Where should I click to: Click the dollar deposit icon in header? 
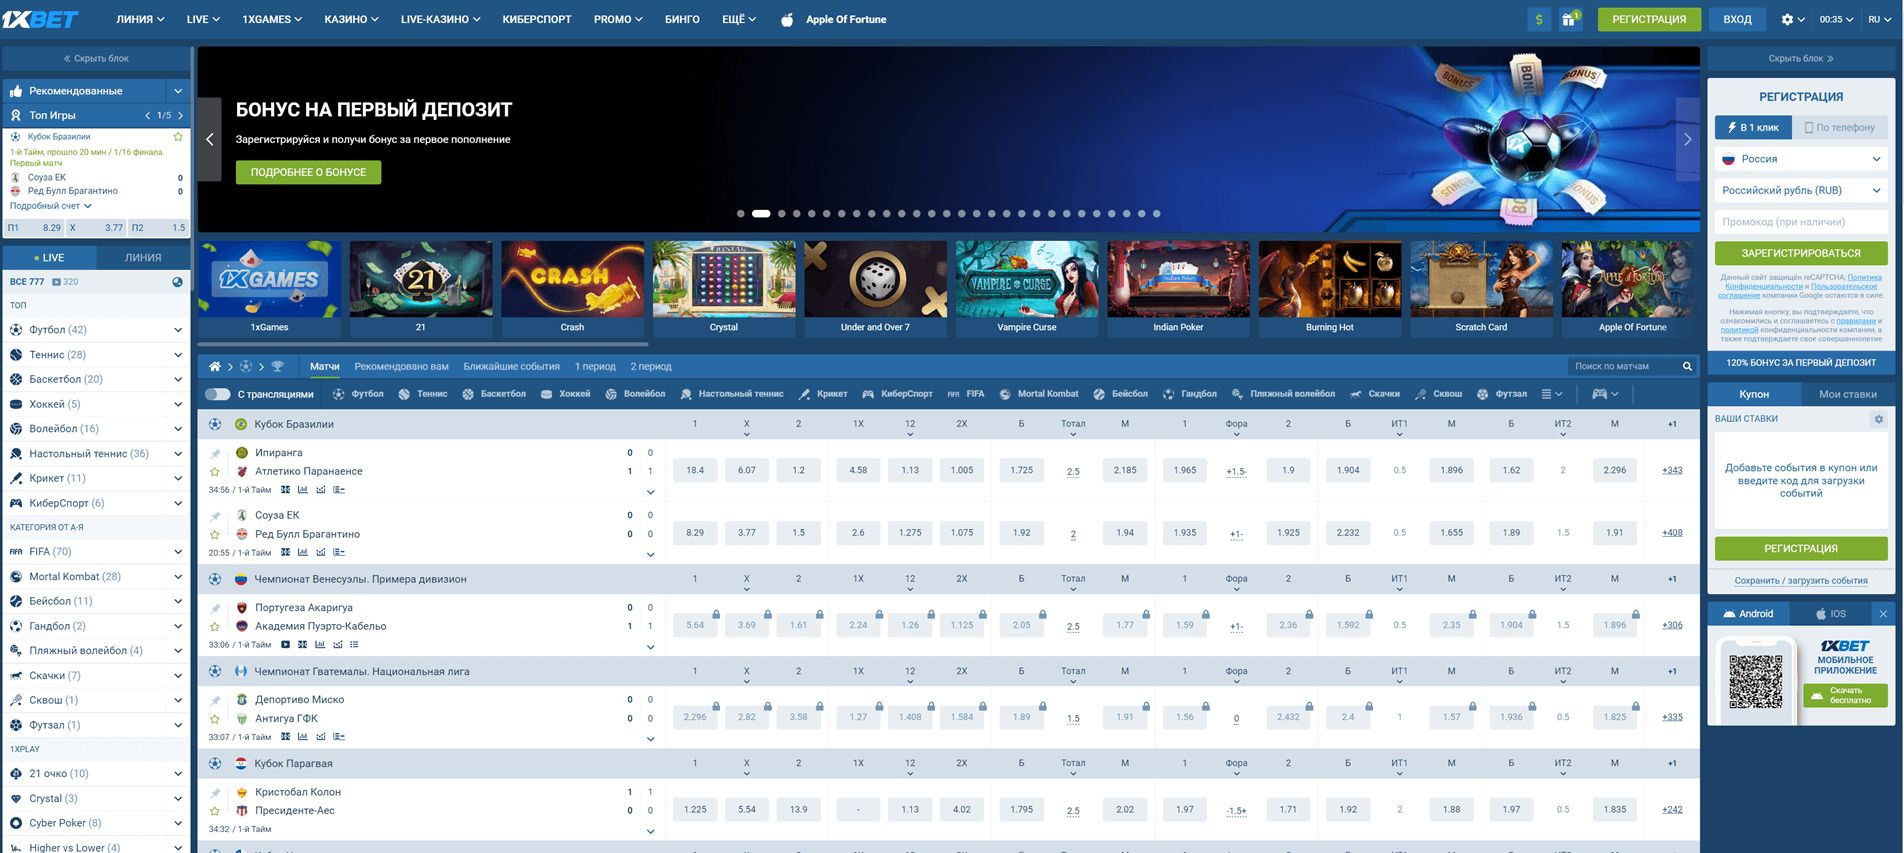(x=1539, y=19)
